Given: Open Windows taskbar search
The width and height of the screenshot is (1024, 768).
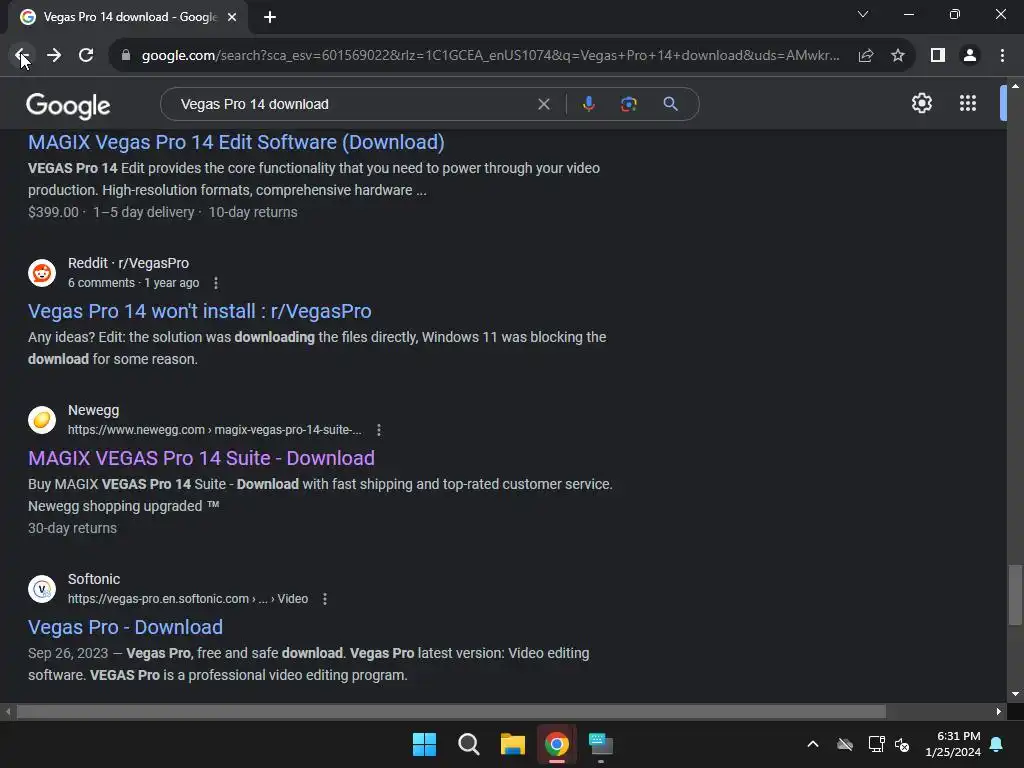Looking at the screenshot, I should 468,744.
